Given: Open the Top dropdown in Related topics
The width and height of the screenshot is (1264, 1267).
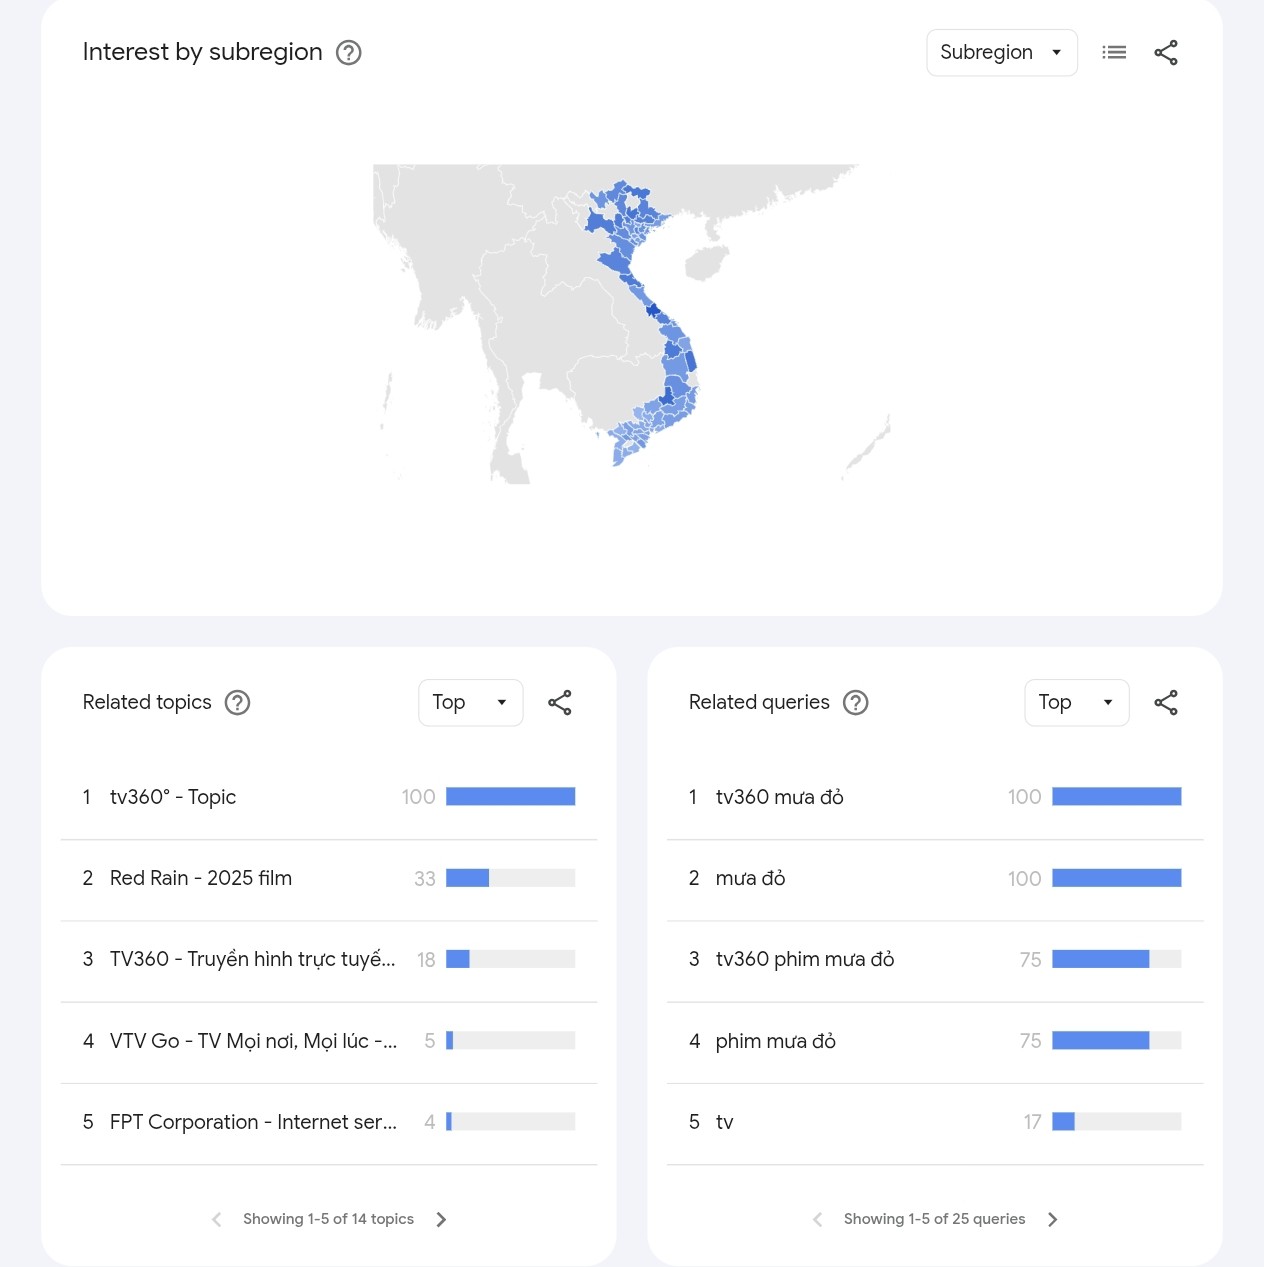Looking at the screenshot, I should tap(470, 703).
